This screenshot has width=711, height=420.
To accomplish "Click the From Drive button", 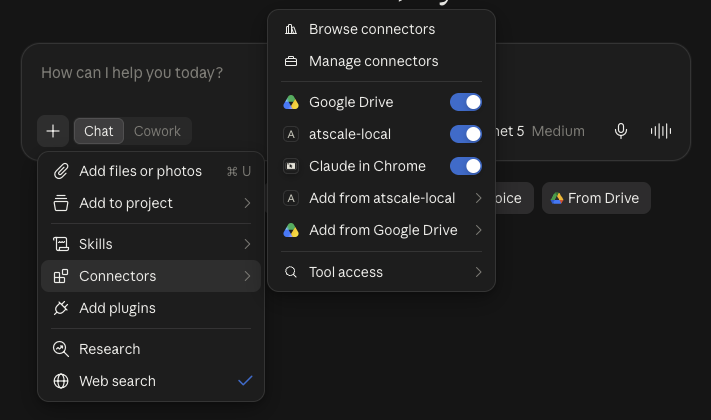I will 596,198.
